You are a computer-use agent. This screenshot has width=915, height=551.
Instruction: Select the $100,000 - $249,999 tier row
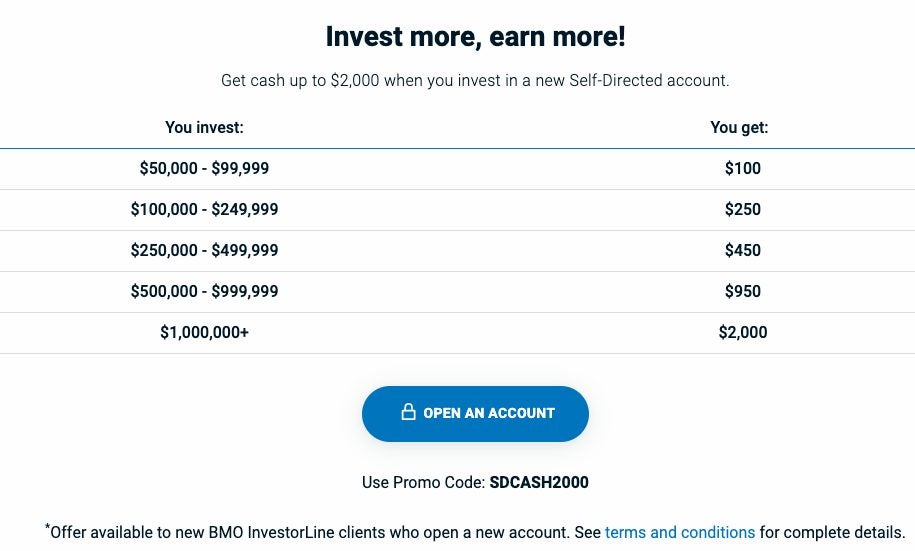[x=204, y=210]
